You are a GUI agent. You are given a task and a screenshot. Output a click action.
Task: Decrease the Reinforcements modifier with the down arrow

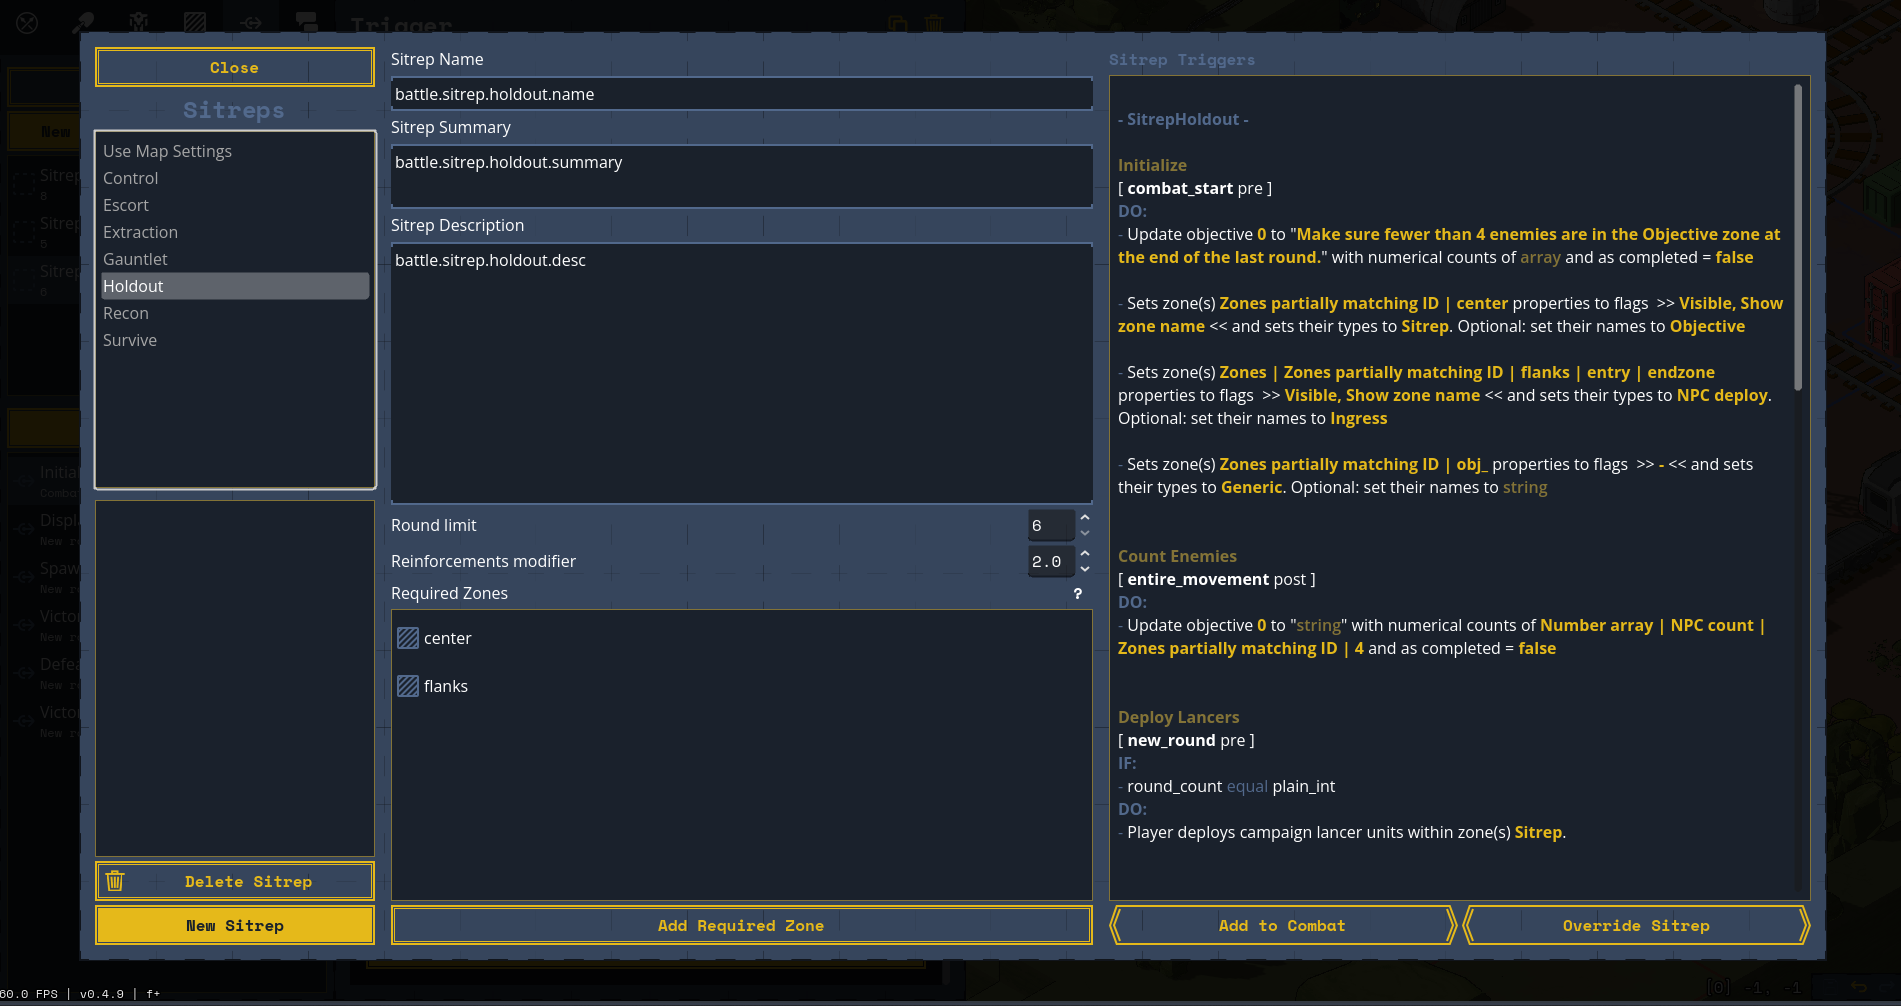tap(1084, 569)
